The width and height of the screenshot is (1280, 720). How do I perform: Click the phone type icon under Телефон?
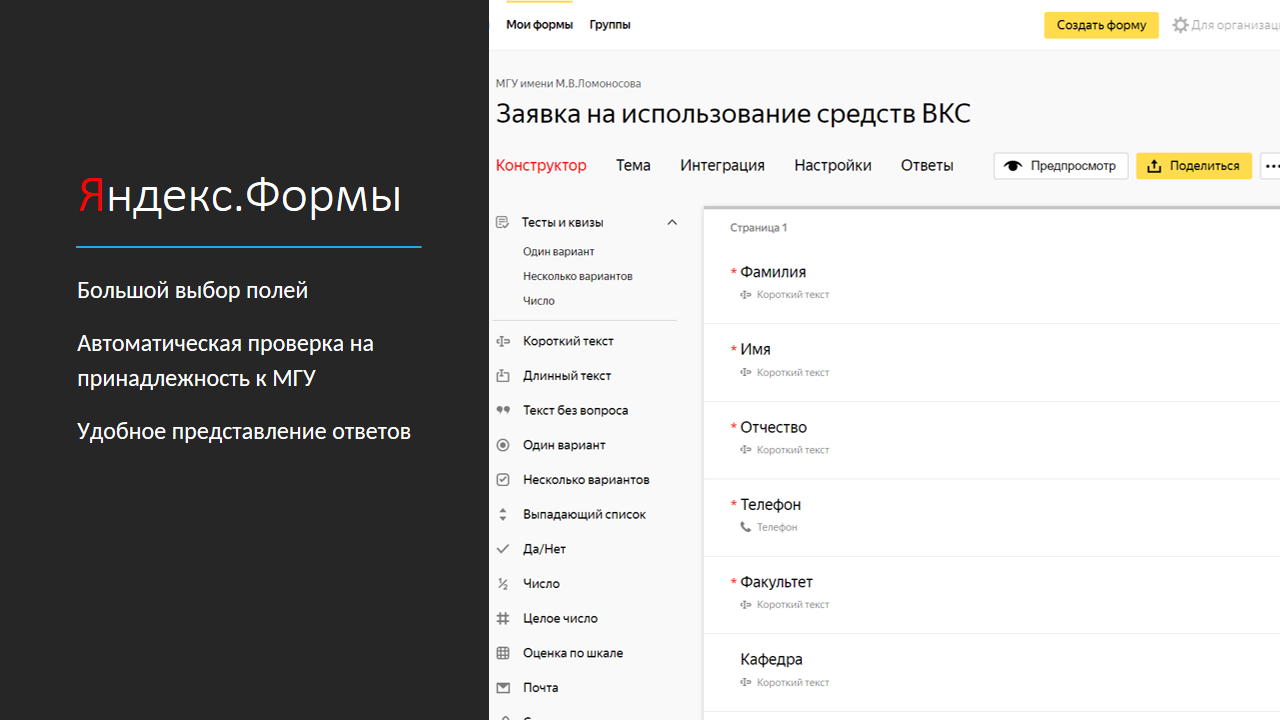tap(745, 527)
